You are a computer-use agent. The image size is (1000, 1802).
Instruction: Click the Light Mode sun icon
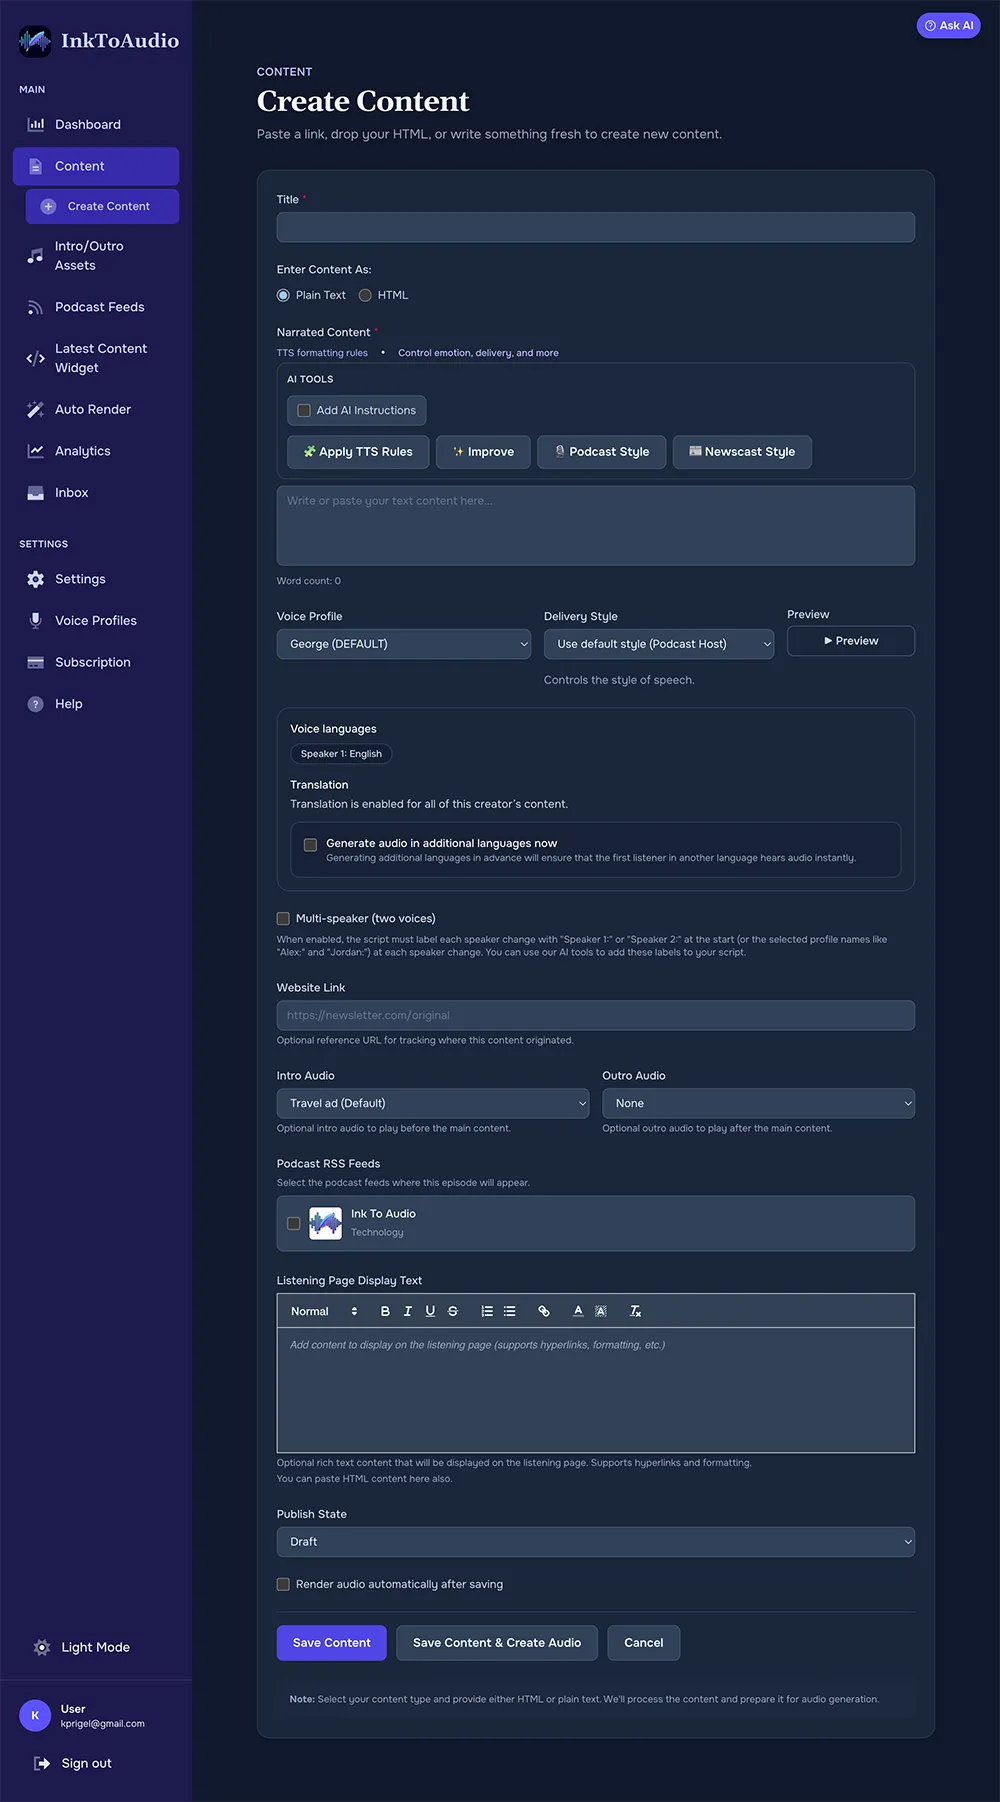point(41,1647)
